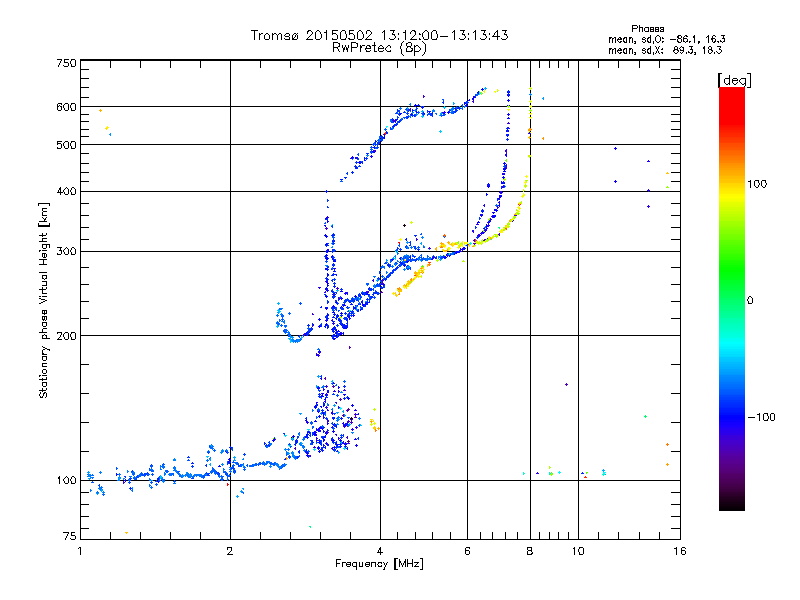Click the plot title 'Tromsø 20150502 13:12:00-13:13:43'
Screen dimensions: 800x600
click(379, 35)
